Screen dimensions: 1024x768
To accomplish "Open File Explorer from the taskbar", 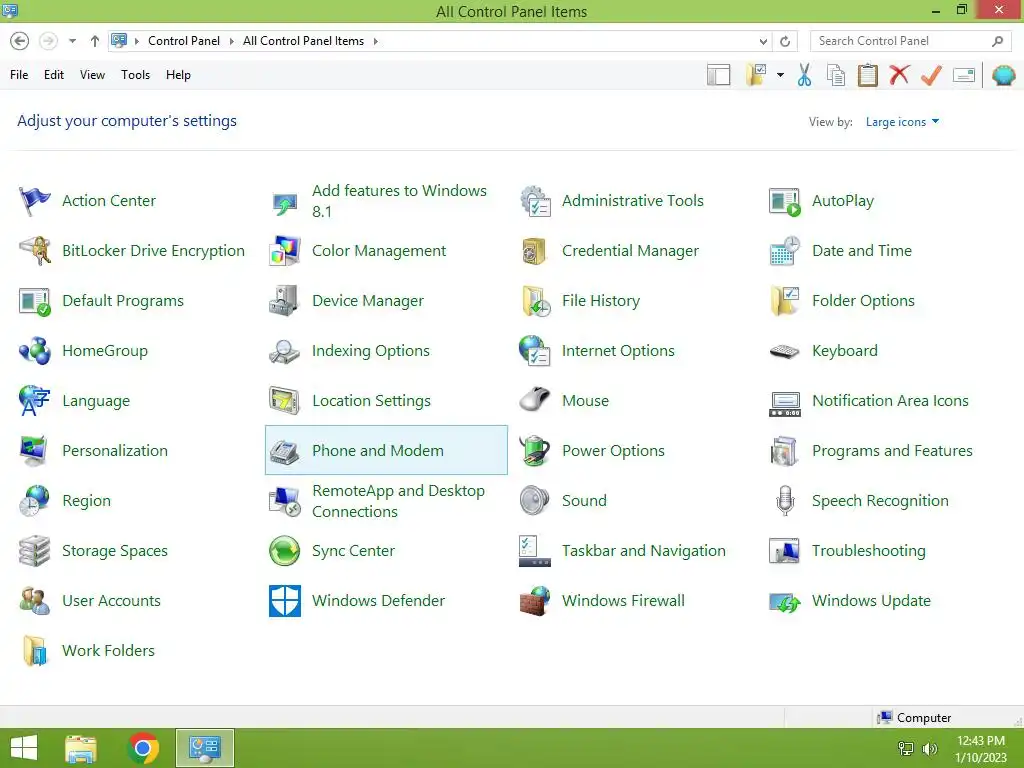I will (81, 748).
